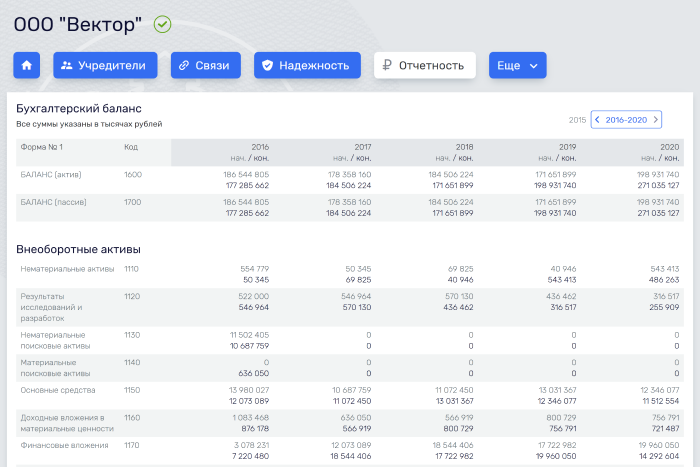Screen dimensions: 700x467
Task: Click Доходные вложения в материальные ценности label
Action: click(67, 423)
